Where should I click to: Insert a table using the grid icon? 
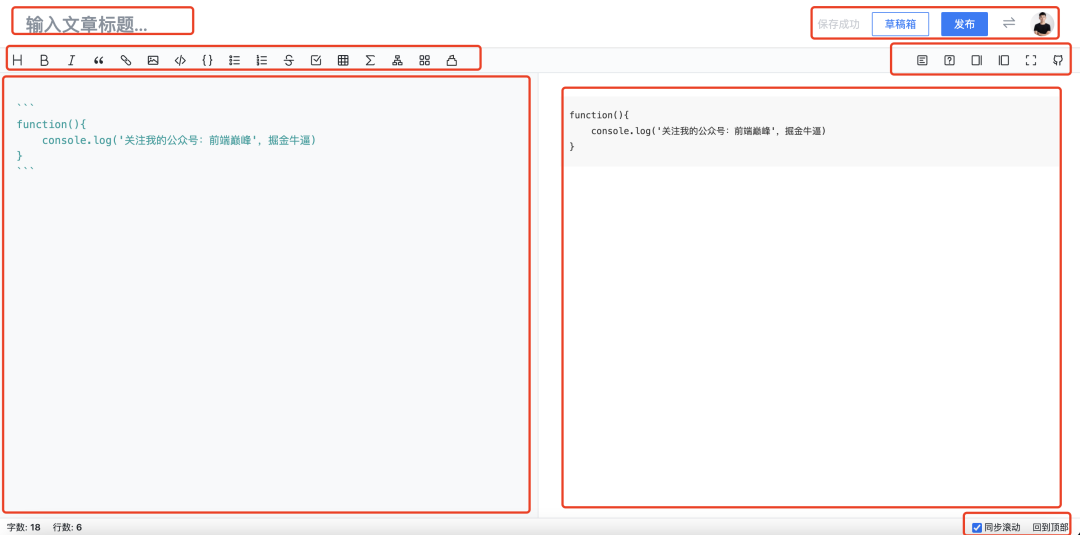coord(343,61)
